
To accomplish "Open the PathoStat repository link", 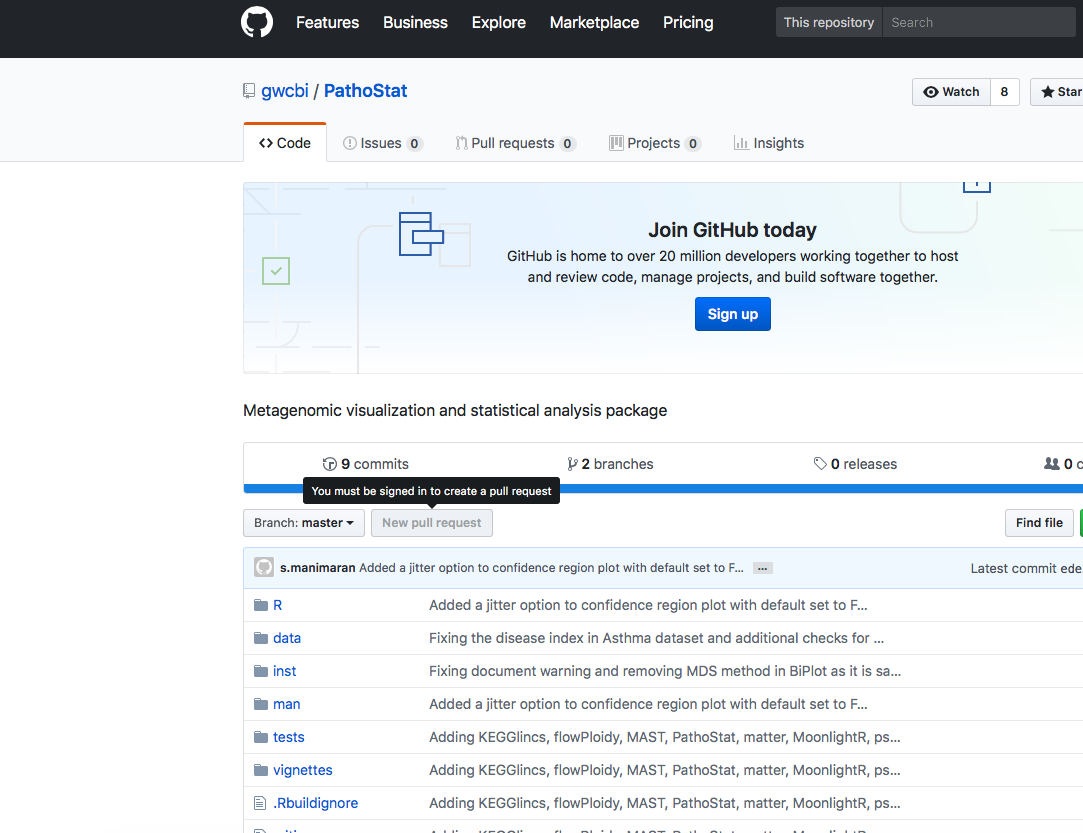I will (365, 91).
